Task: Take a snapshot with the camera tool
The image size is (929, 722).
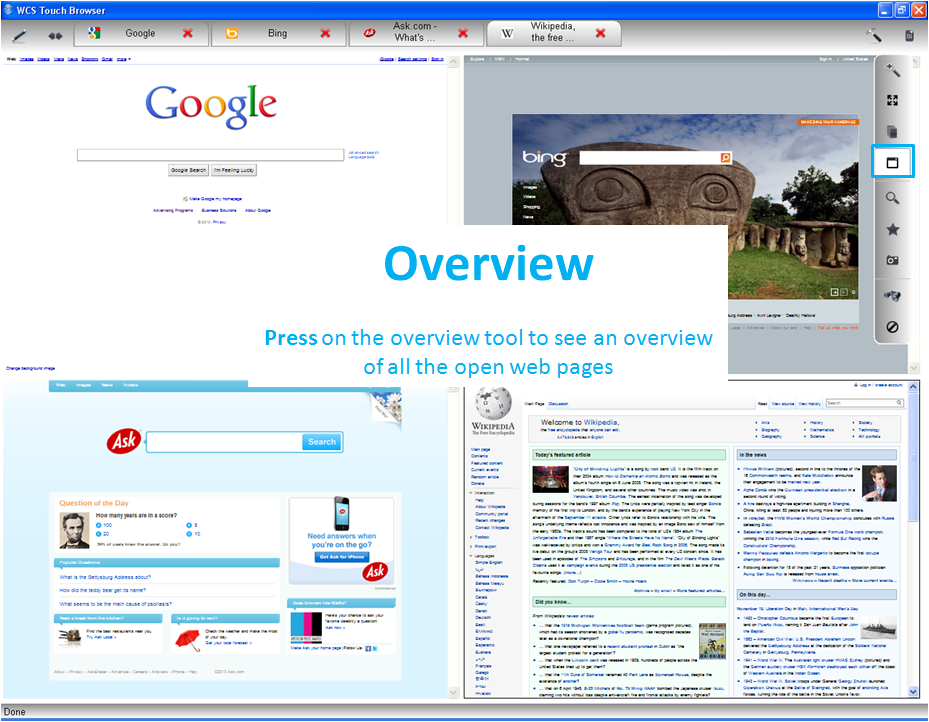Action: pos(893,258)
